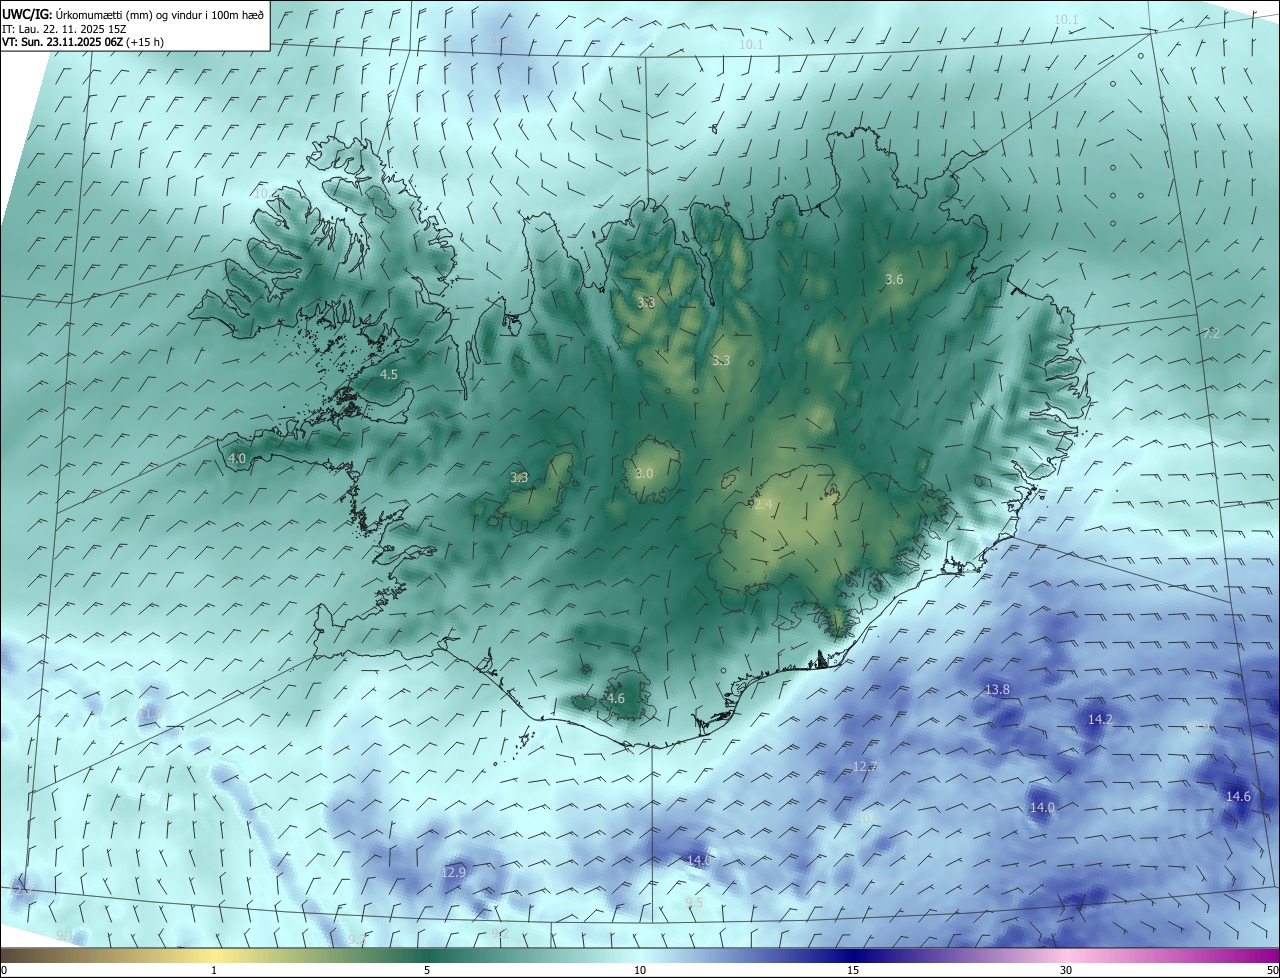1280x978 pixels.
Task: Click the 14.2 value over the sea
Action: 1100,719
